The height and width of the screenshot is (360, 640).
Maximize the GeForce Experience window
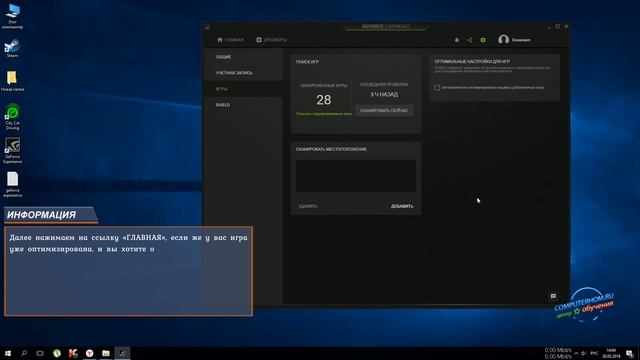tap(558, 27)
